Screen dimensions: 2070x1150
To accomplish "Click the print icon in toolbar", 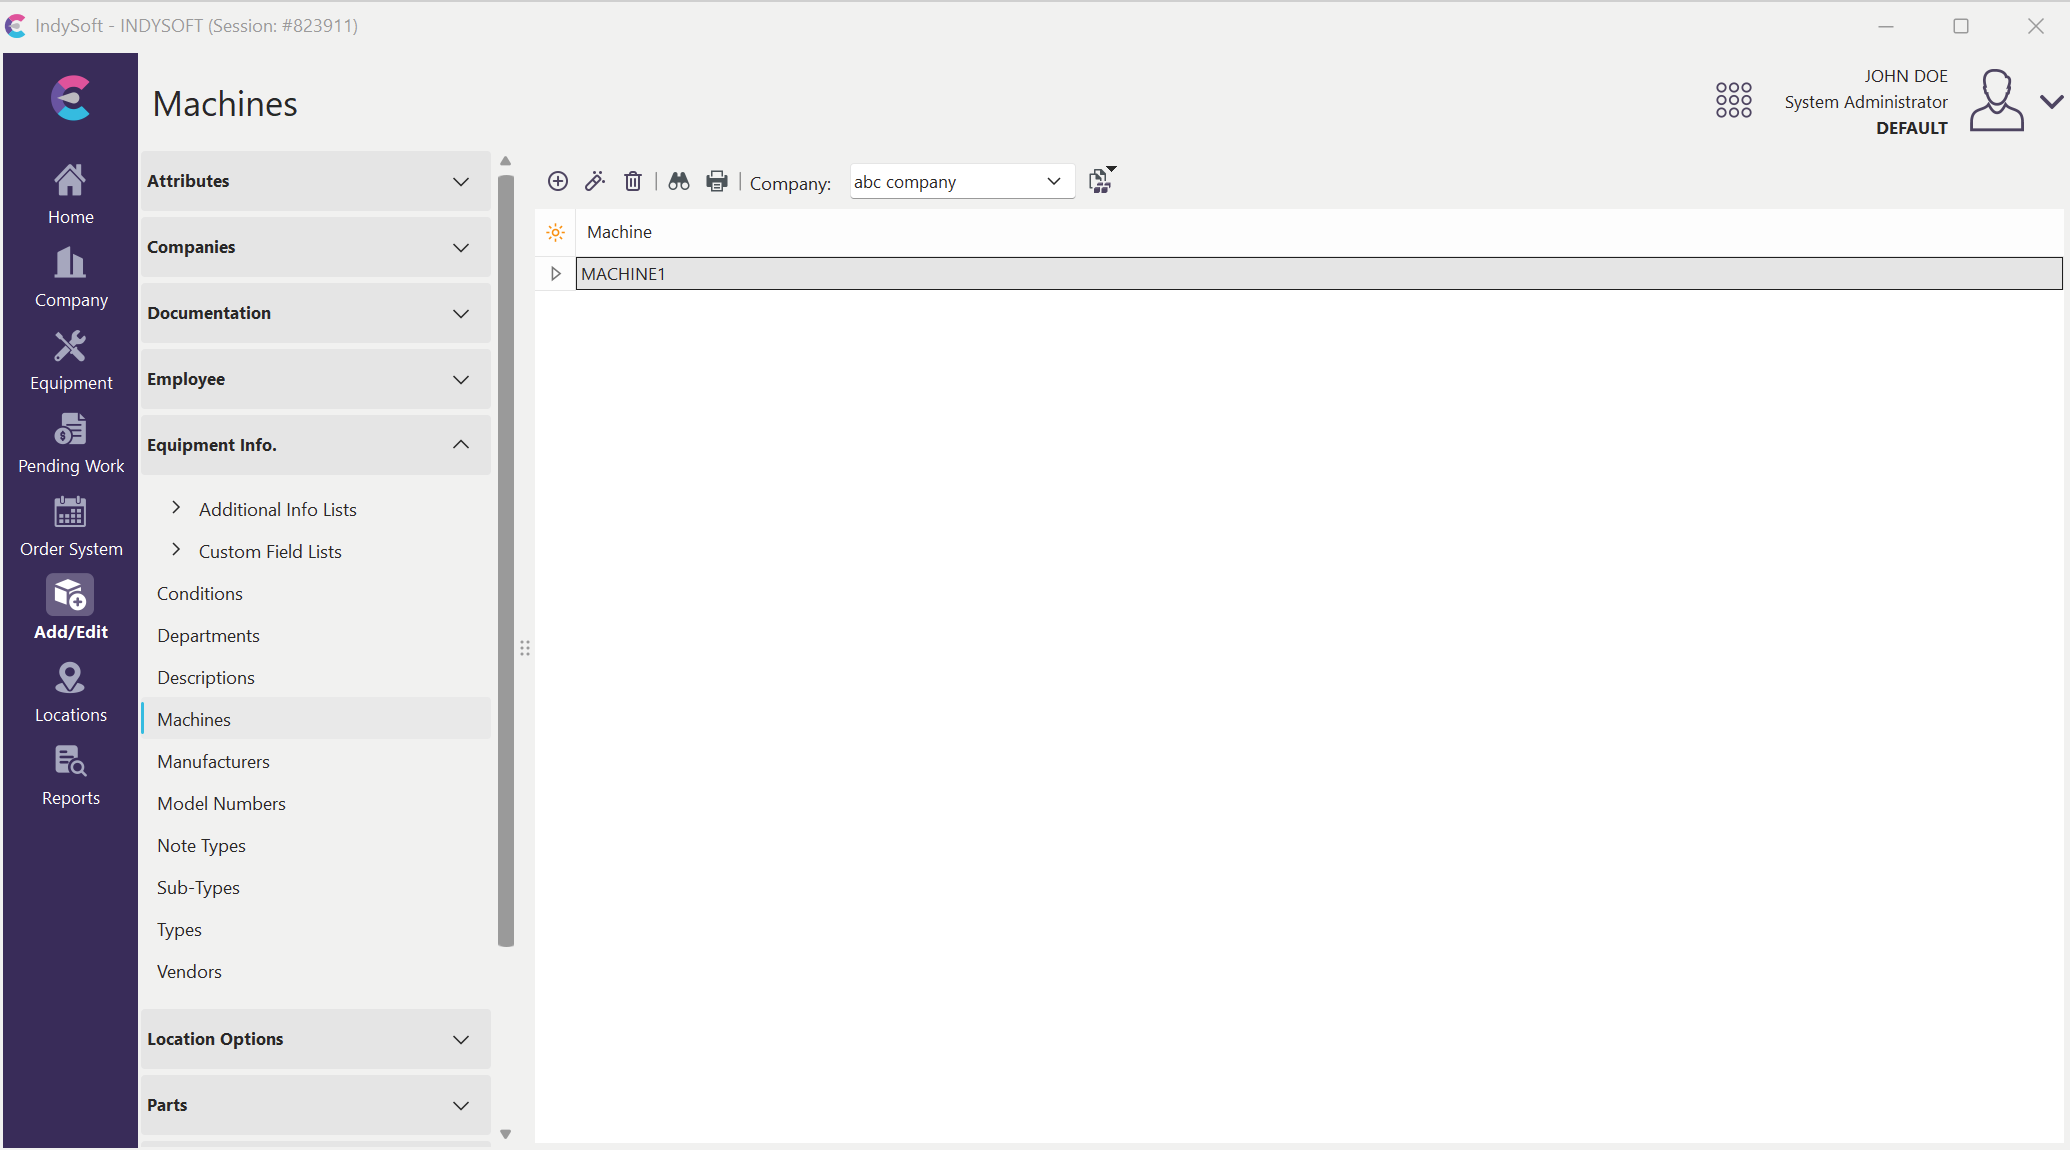I will (x=717, y=181).
